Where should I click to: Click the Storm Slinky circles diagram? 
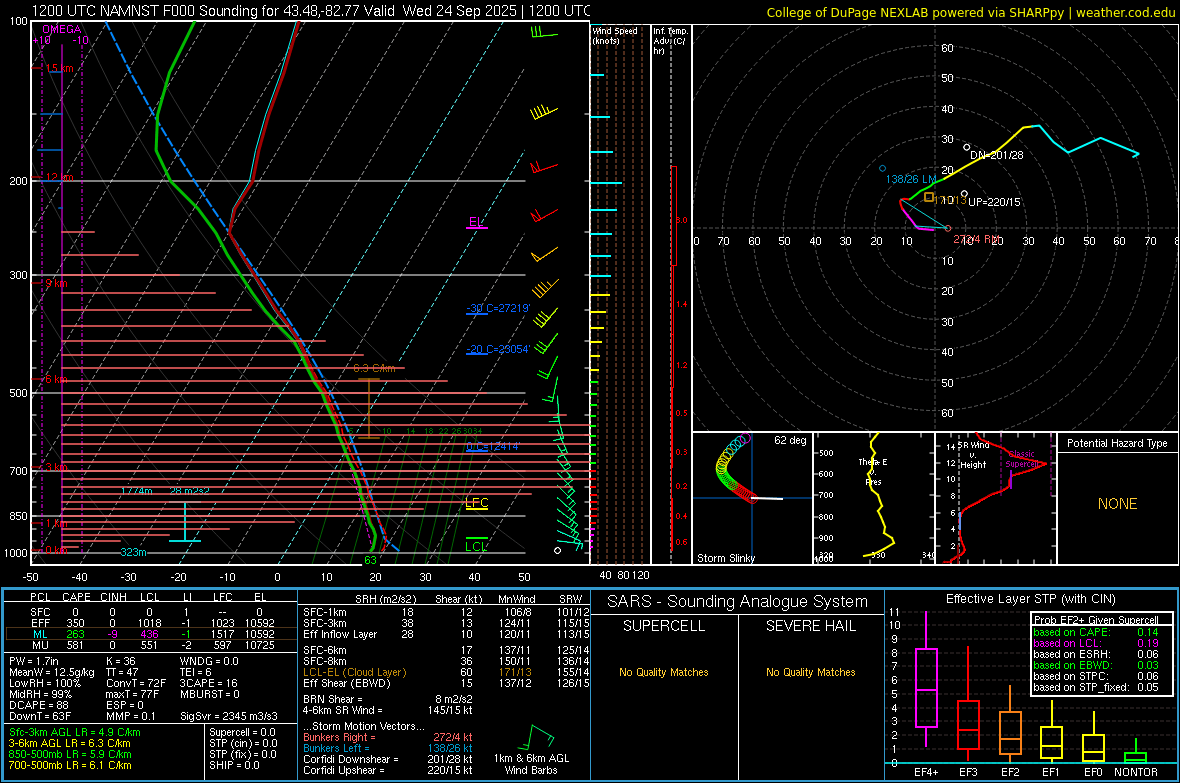[x=736, y=467]
